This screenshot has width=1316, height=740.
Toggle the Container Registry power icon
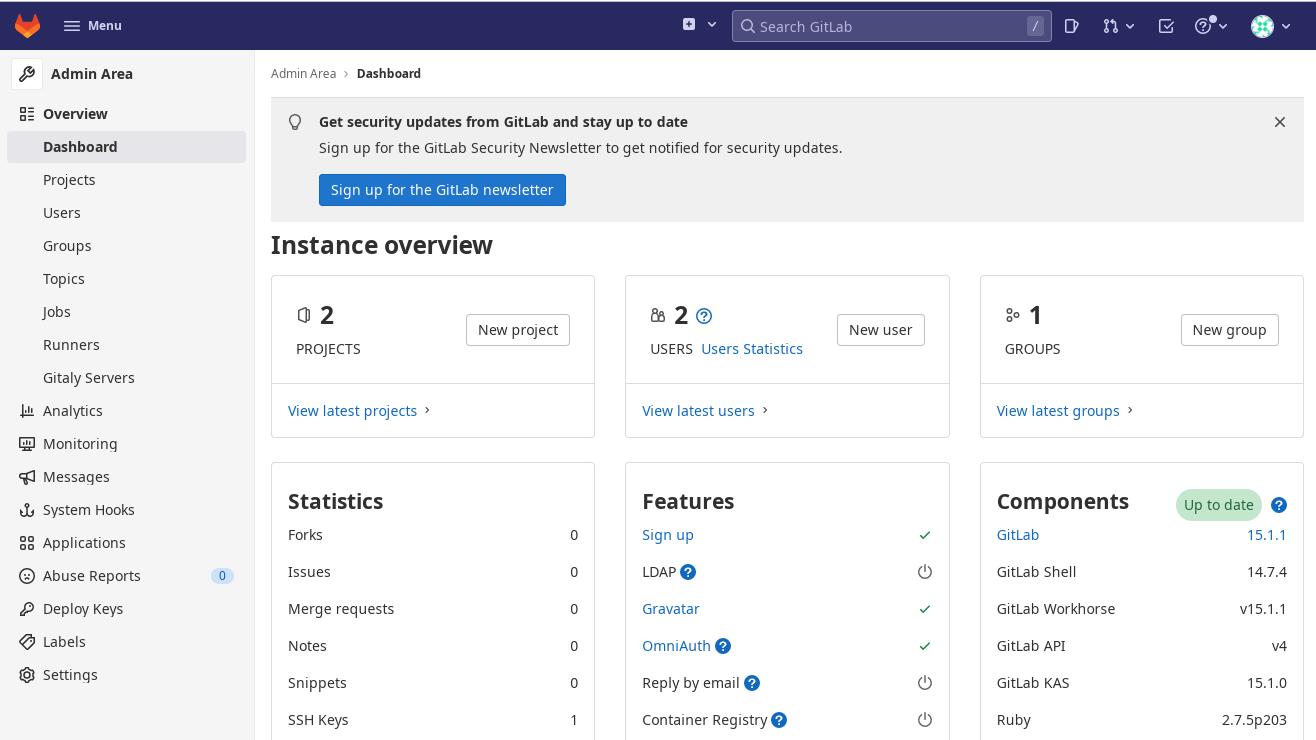[x=924, y=719]
